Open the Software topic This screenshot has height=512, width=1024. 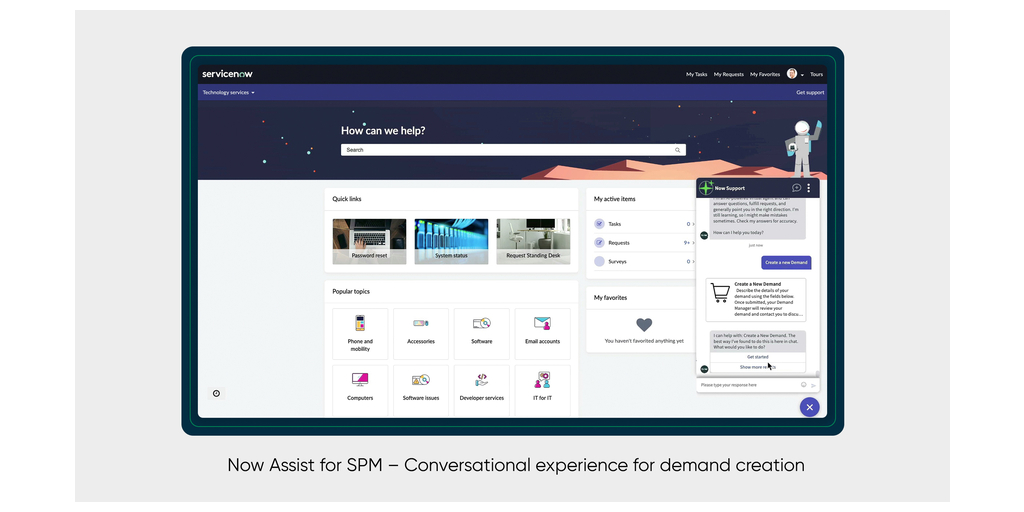481,334
